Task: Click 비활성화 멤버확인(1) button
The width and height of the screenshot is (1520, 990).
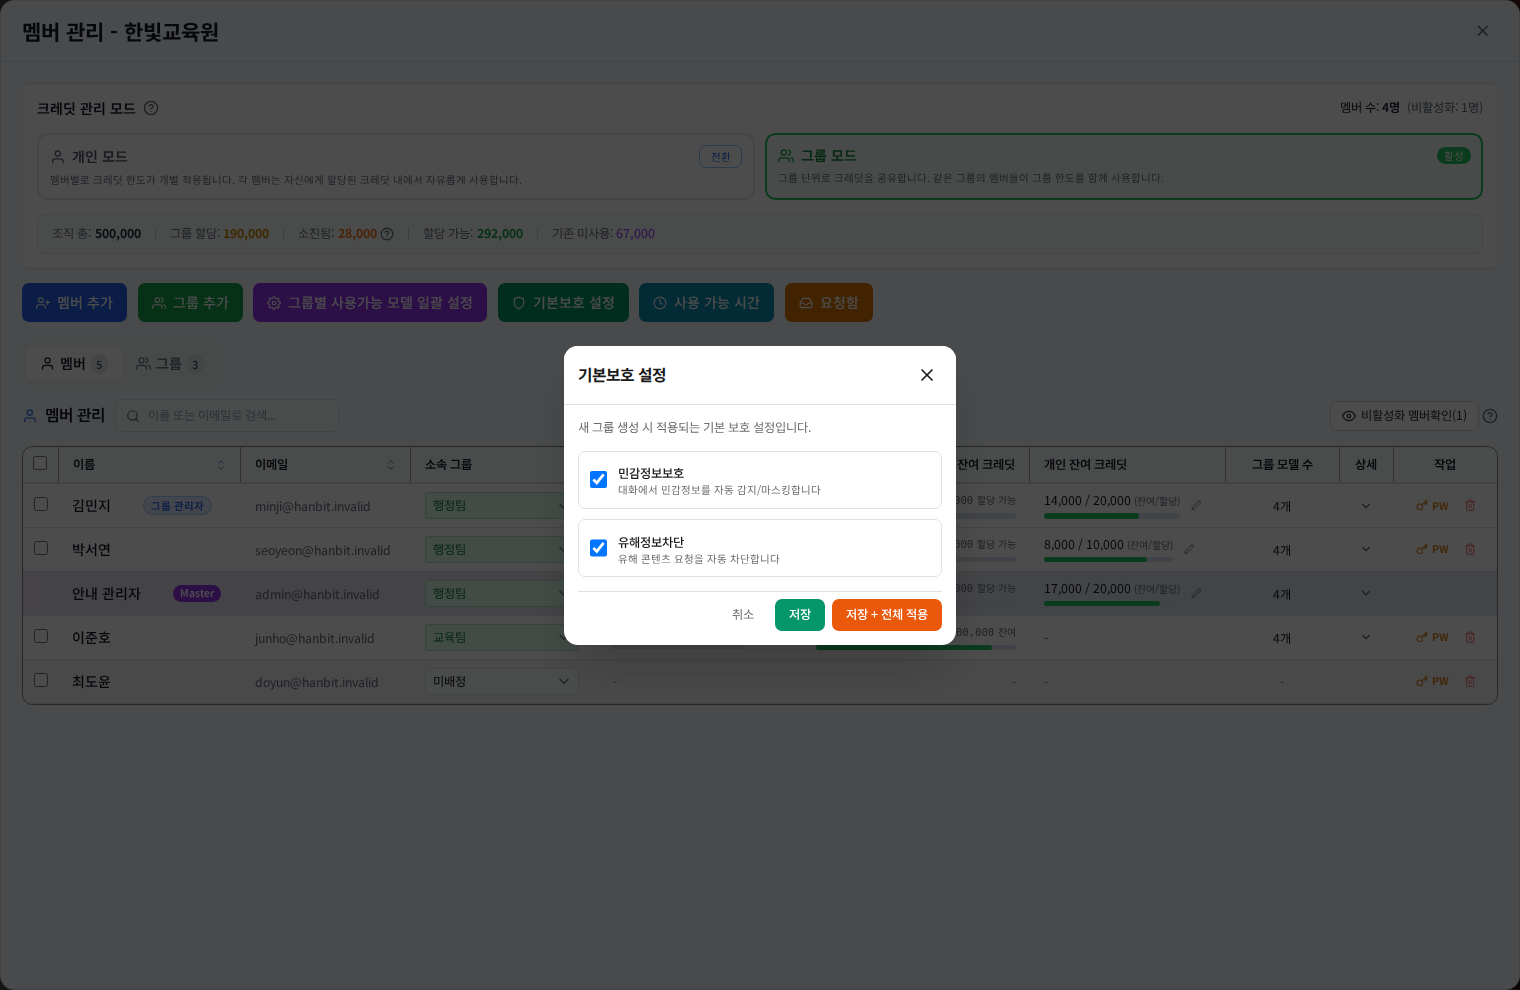Action: click(1404, 416)
